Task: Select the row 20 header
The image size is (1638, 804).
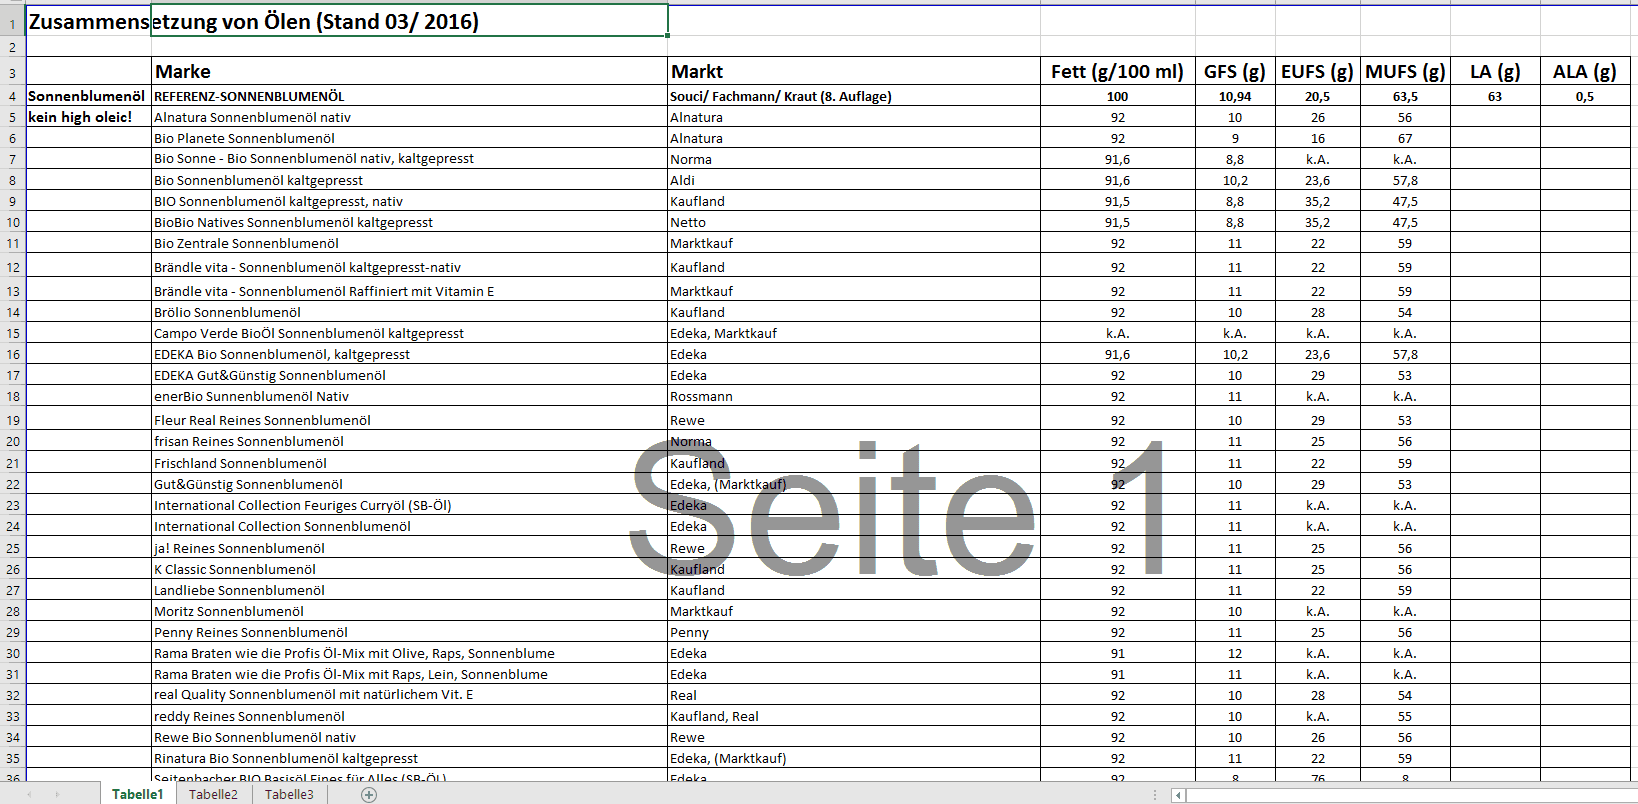Action: click(12, 441)
